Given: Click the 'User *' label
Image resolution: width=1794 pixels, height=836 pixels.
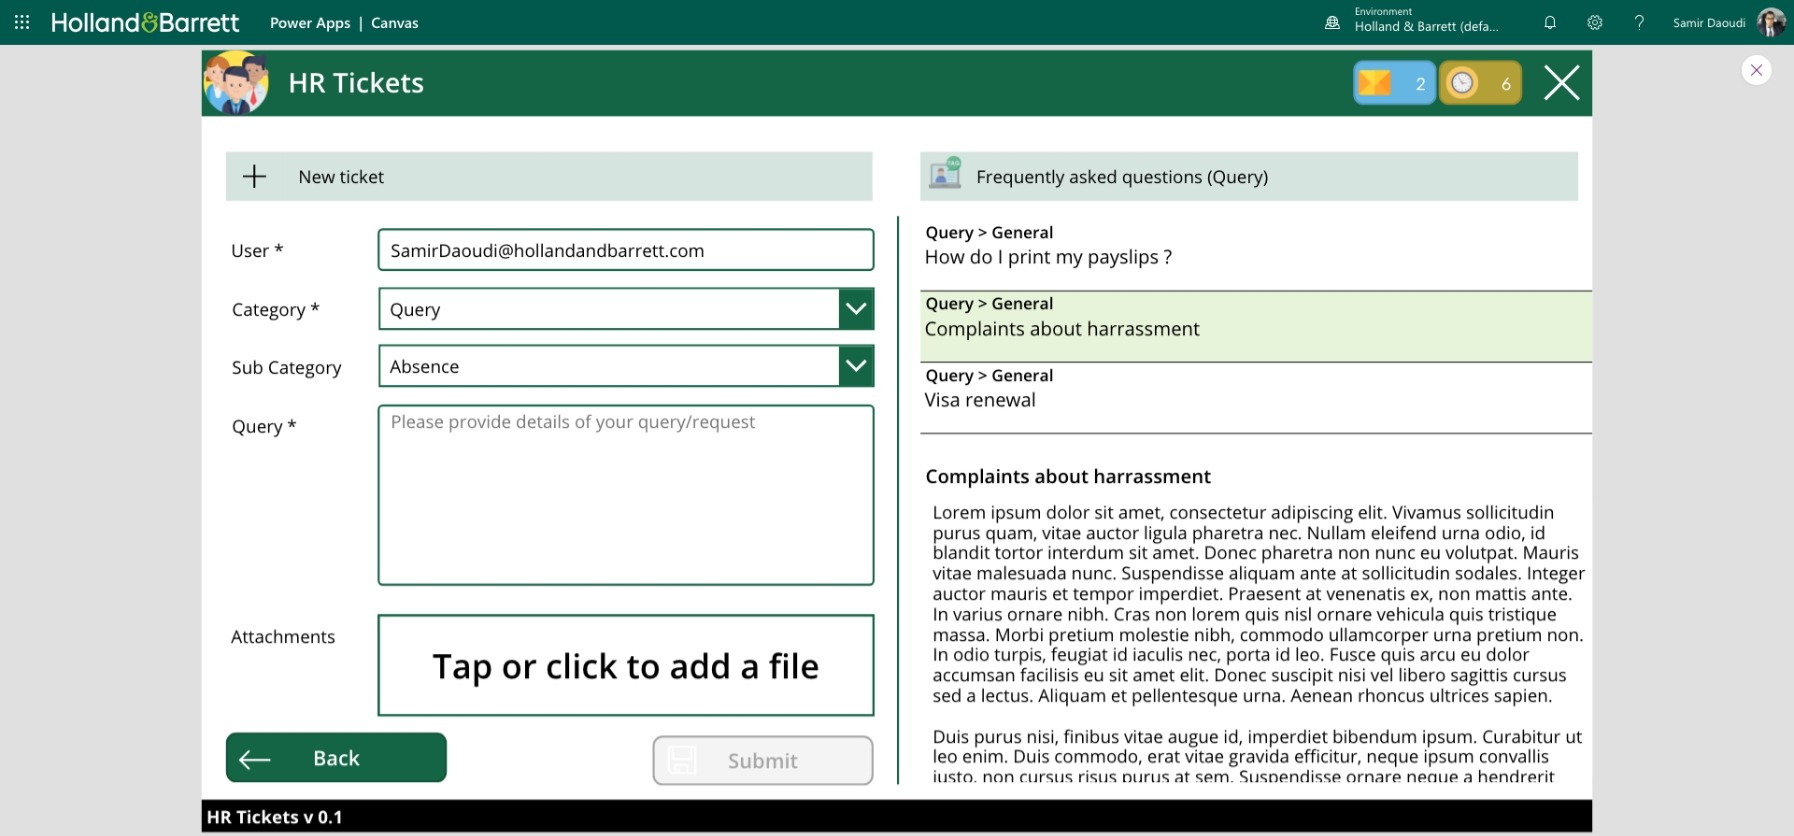Looking at the screenshot, I should pyautogui.click(x=257, y=251).
